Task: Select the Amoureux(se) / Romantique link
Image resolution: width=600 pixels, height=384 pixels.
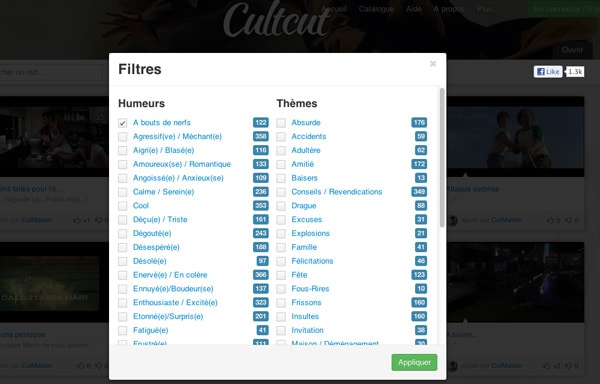Action: pyautogui.click(x=182, y=164)
